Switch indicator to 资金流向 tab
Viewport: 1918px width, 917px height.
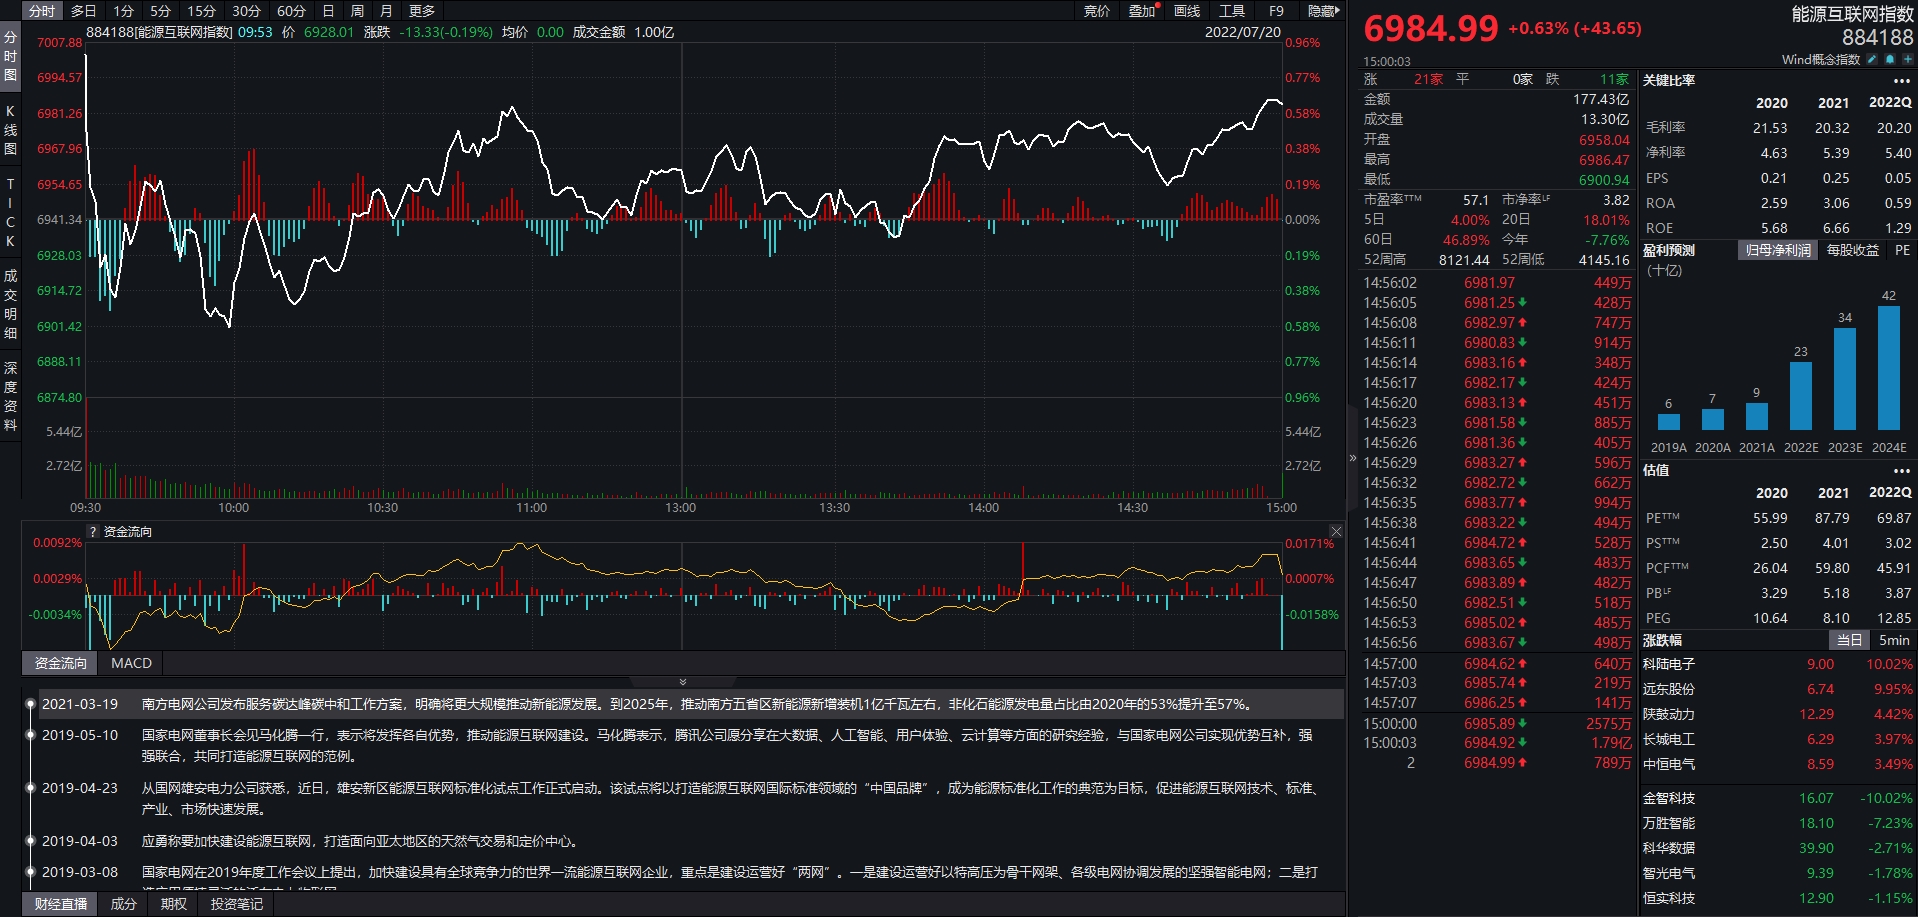click(x=61, y=663)
